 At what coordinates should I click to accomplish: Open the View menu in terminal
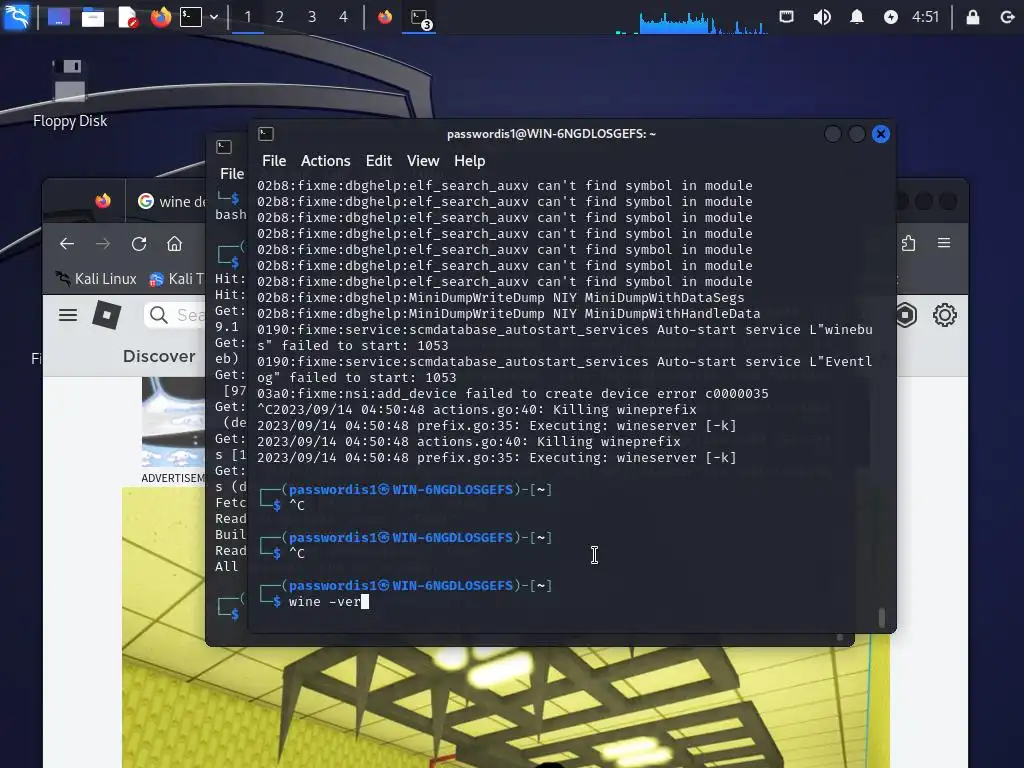click(x=423, y=161)
